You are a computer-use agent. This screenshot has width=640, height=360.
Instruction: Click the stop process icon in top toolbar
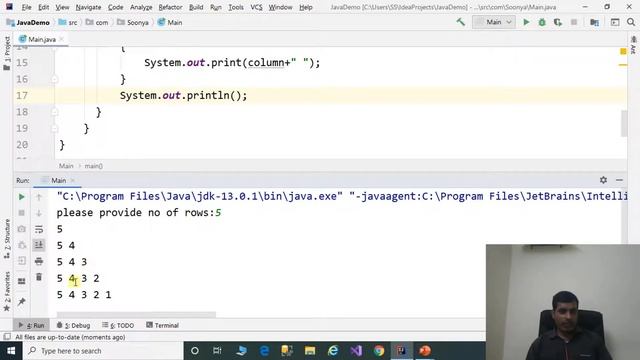pyautogui.click(x=574, y=22)
